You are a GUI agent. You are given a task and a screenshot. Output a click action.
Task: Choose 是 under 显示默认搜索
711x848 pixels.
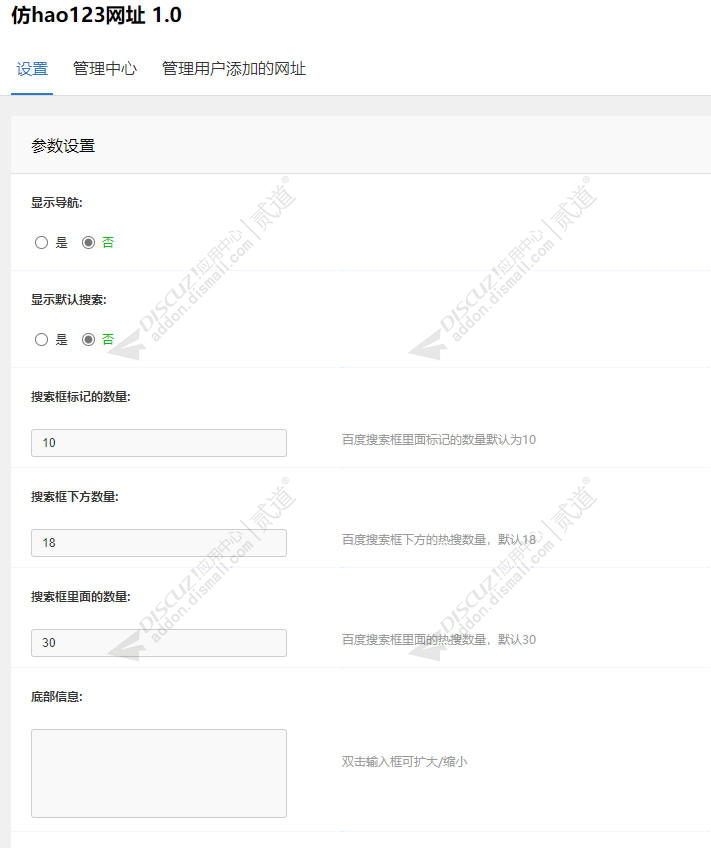click(42, 339)
